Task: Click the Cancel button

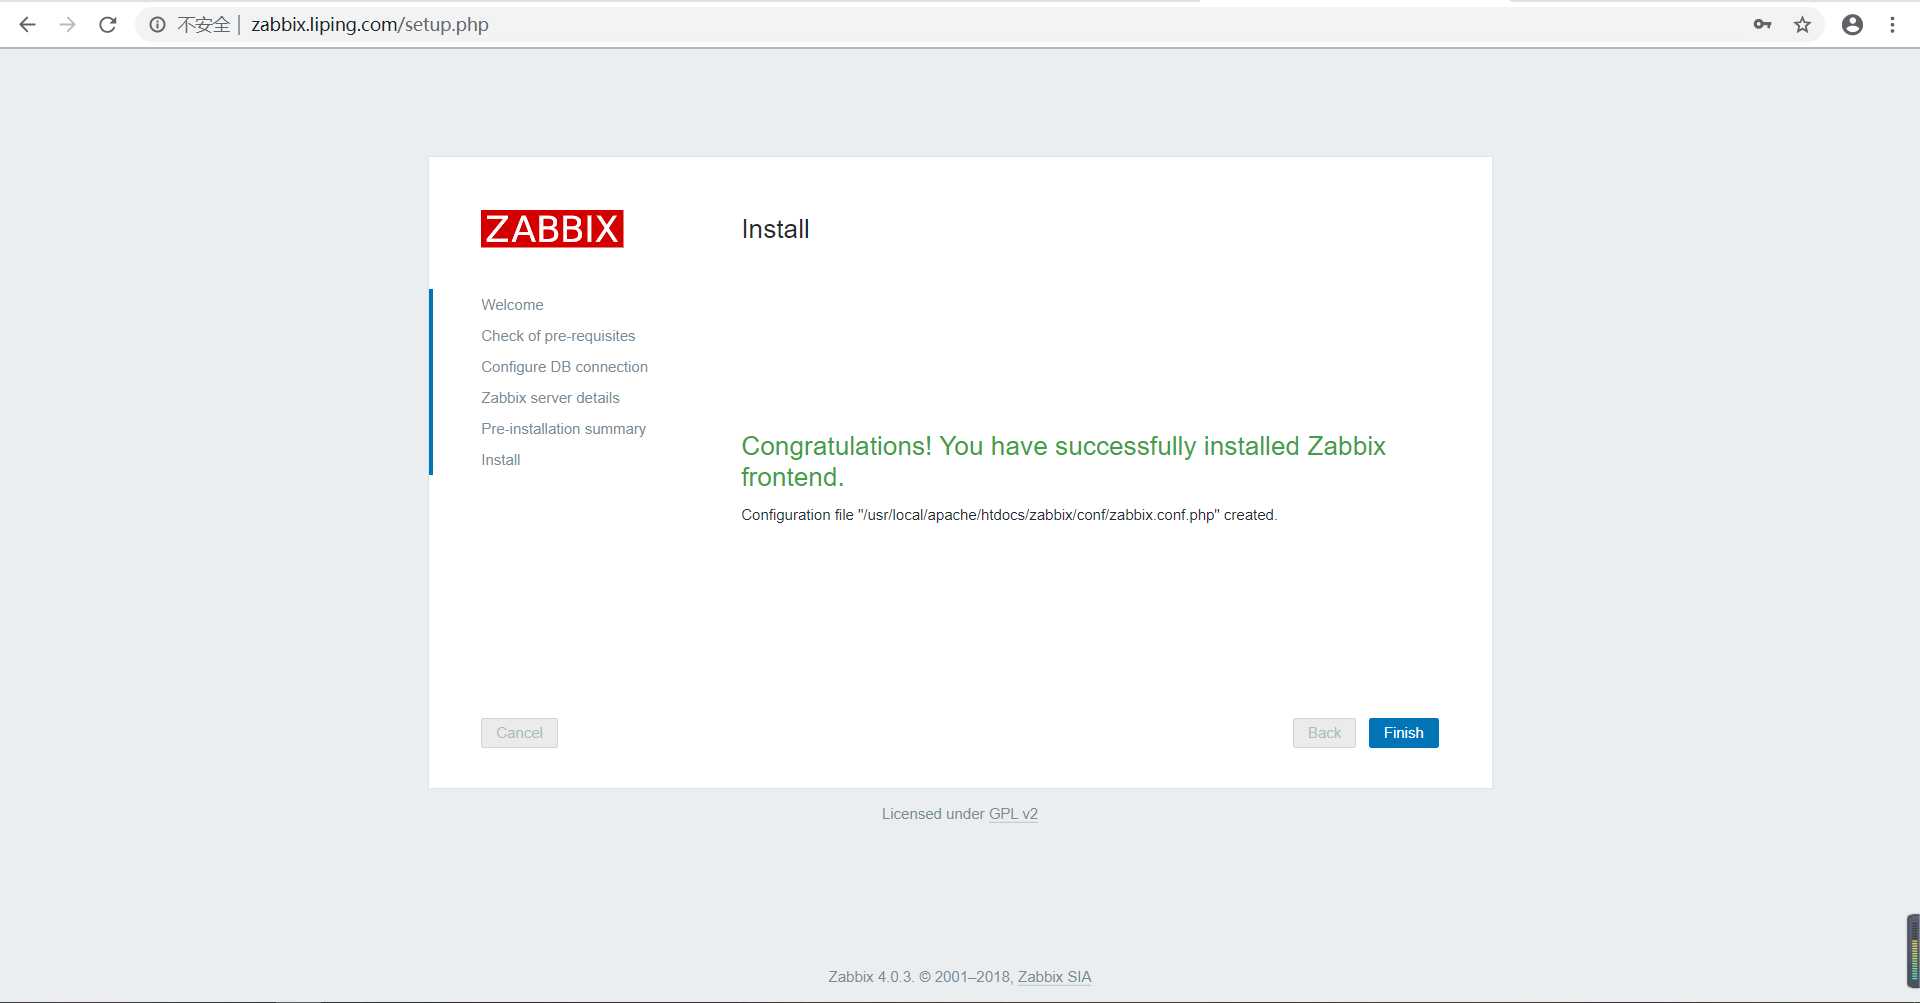Action: coord(519,733)
